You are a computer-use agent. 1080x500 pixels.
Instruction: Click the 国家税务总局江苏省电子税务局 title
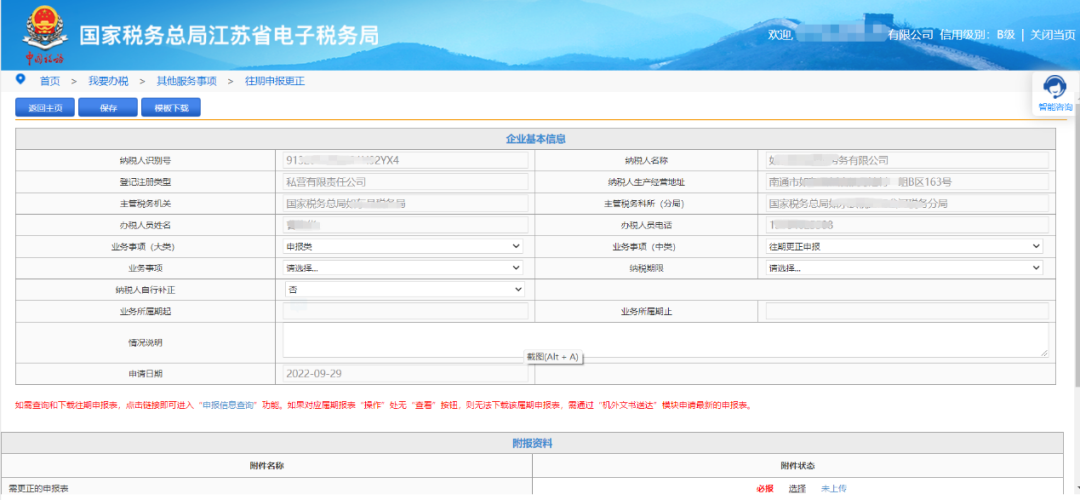229,36
